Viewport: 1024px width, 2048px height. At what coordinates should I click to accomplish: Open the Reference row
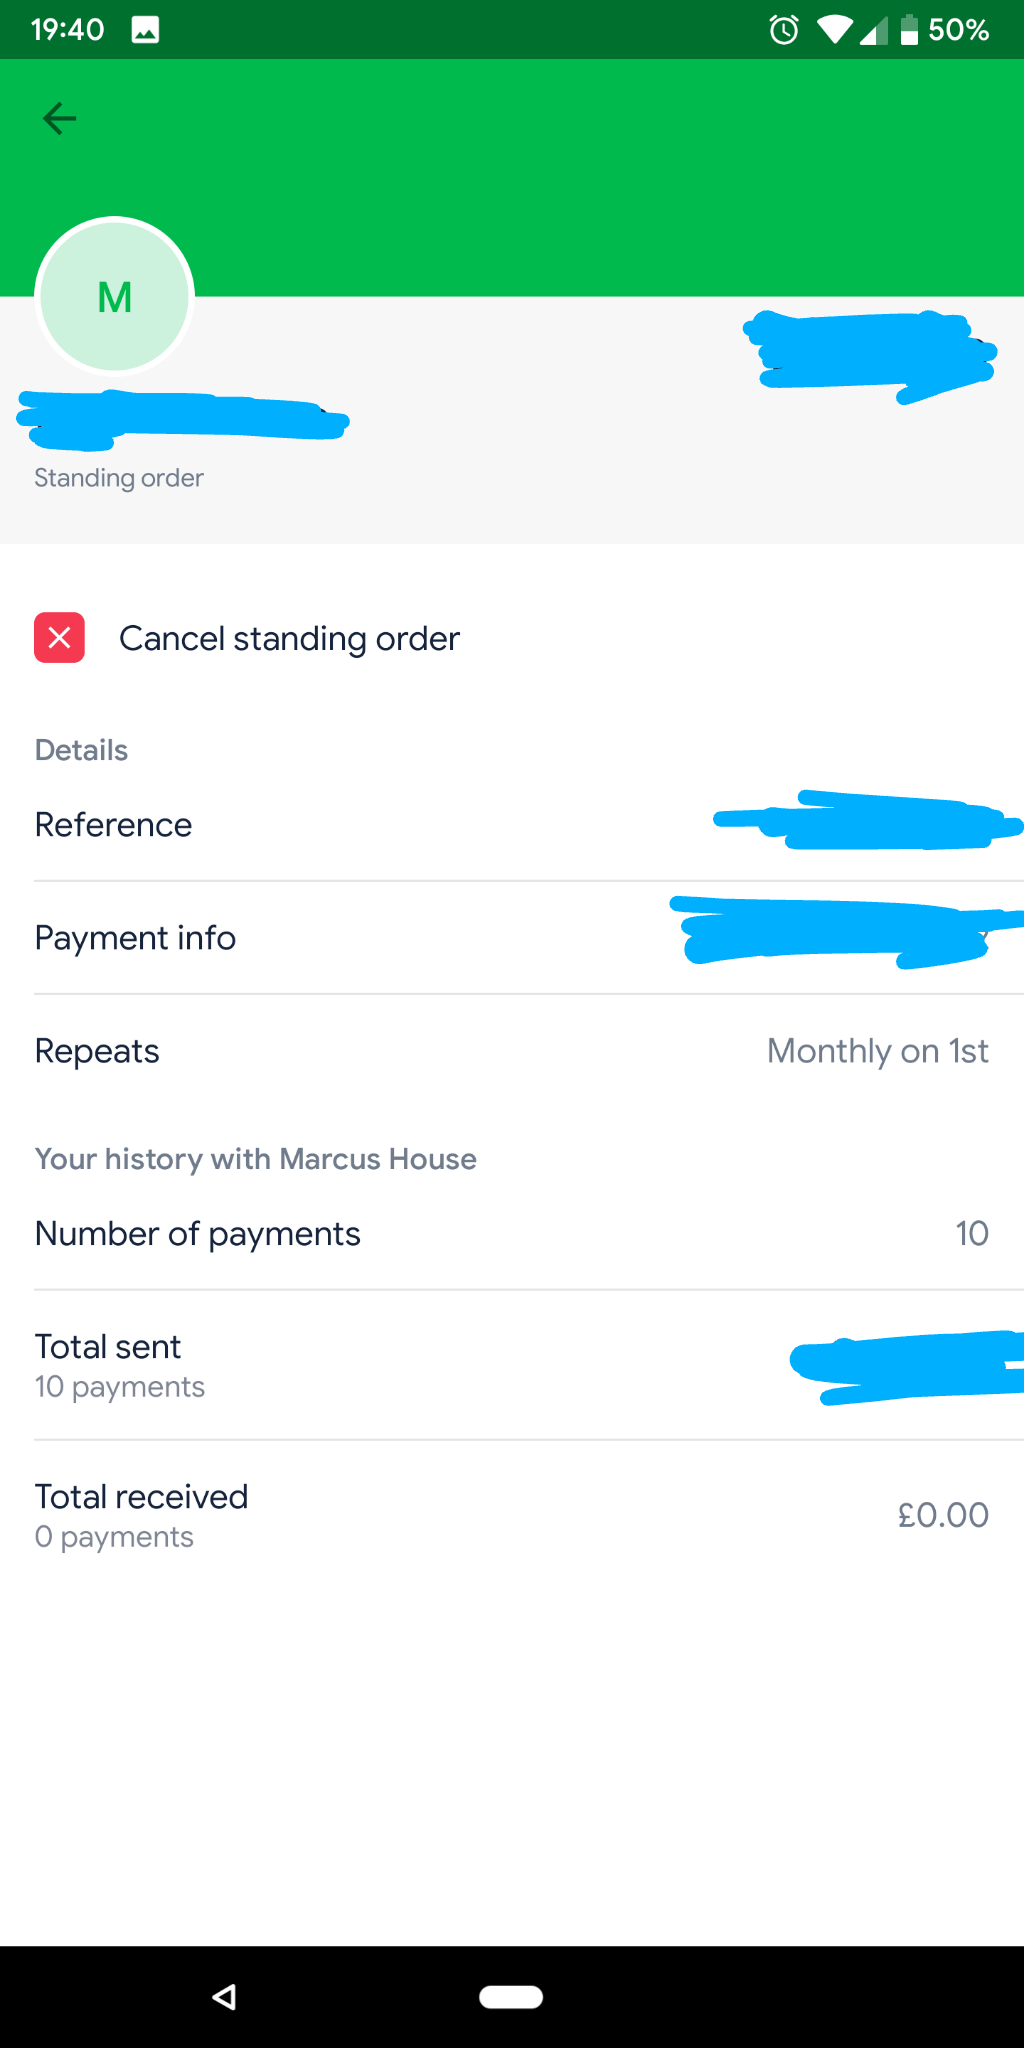coord(512,825)
